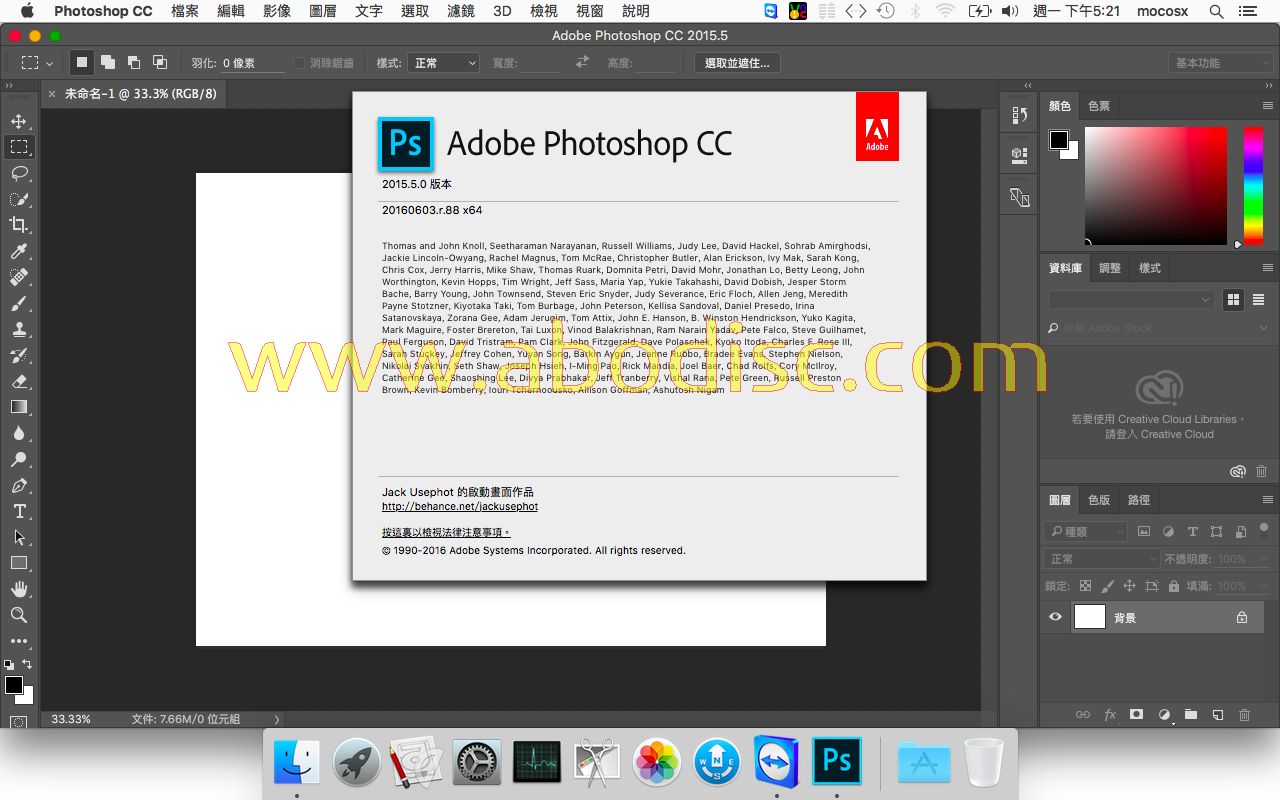Click the hue spectrum slider in Color panel
The height and width of the screenshot is (800, 1280).
1253,186
